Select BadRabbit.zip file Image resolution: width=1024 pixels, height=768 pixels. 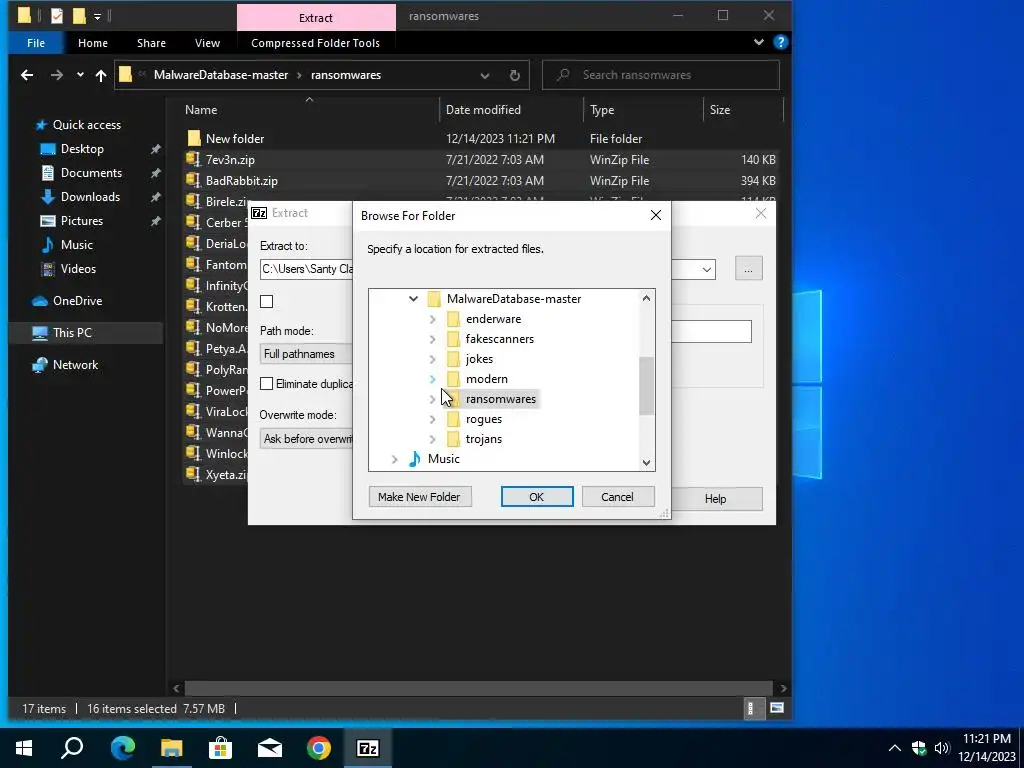[x=242, y=181]
